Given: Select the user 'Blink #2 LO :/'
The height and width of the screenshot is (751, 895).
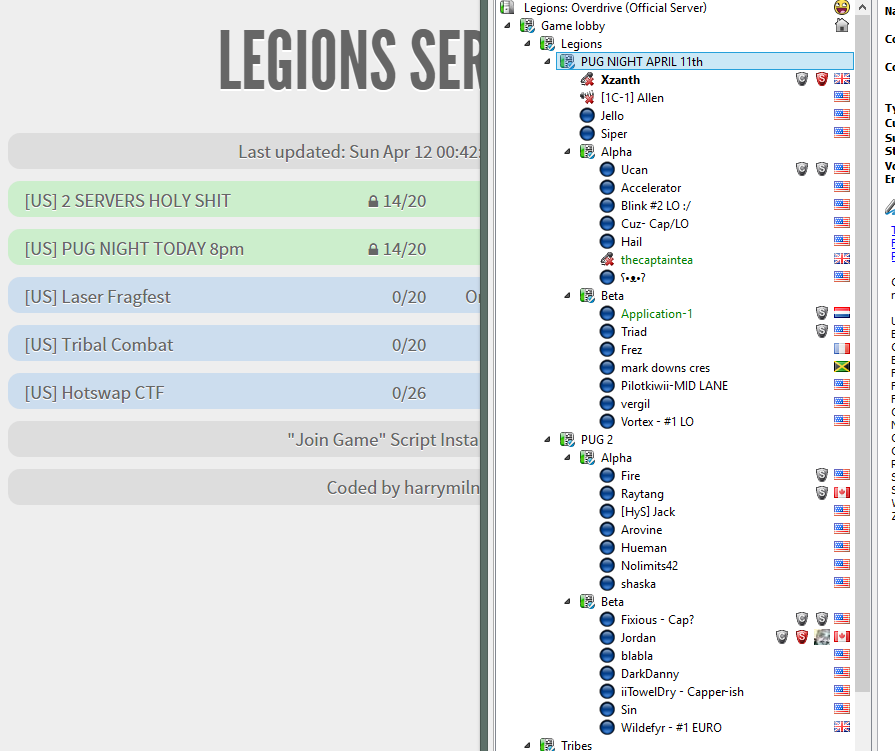Looking at the screenshot, I should coord(656,205).
